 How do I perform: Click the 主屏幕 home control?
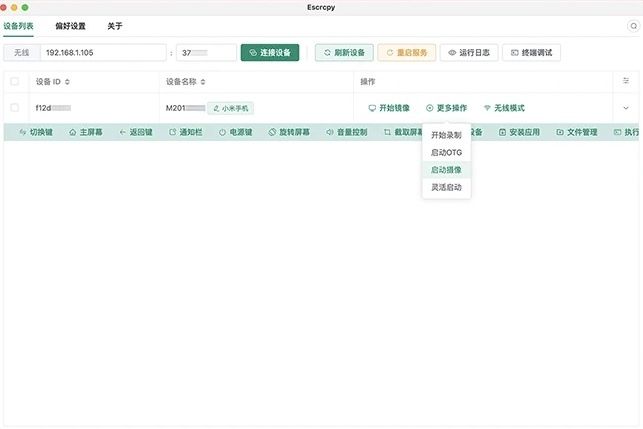tap(86, 132)
